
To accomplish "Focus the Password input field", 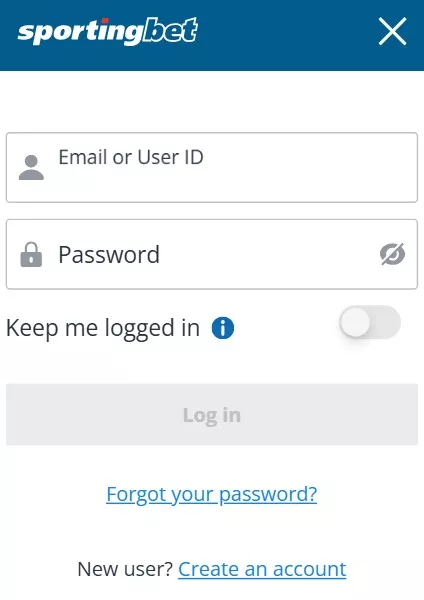I will coord(212,254).
